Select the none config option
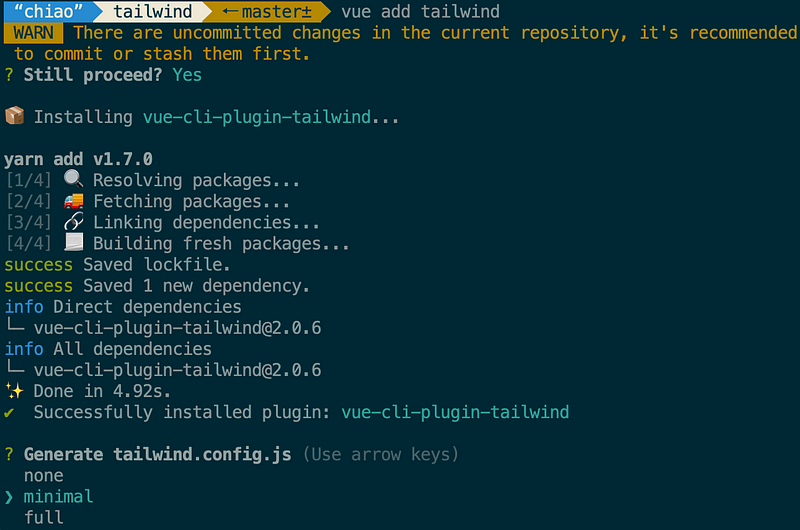The image size is (800, 530). pyautogui.click(x=43, y=475)
